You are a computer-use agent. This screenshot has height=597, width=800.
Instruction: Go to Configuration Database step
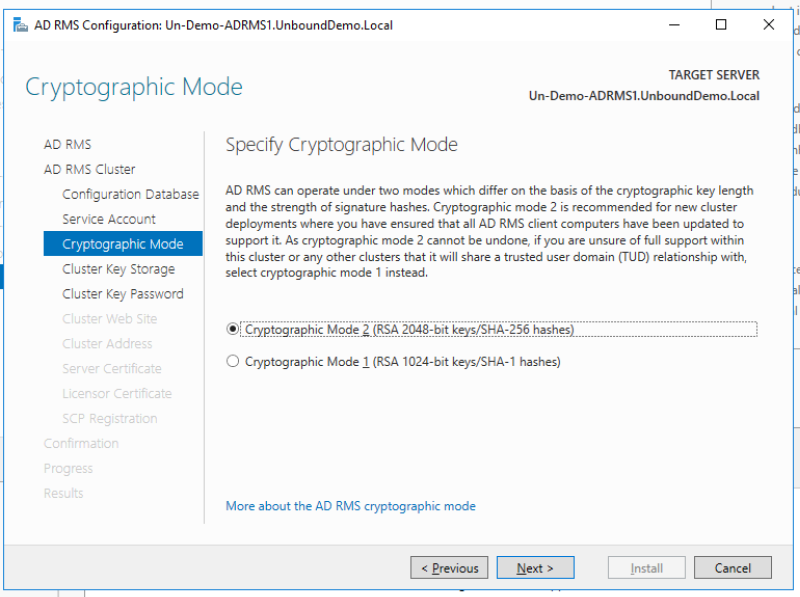[x=131, y=194]
